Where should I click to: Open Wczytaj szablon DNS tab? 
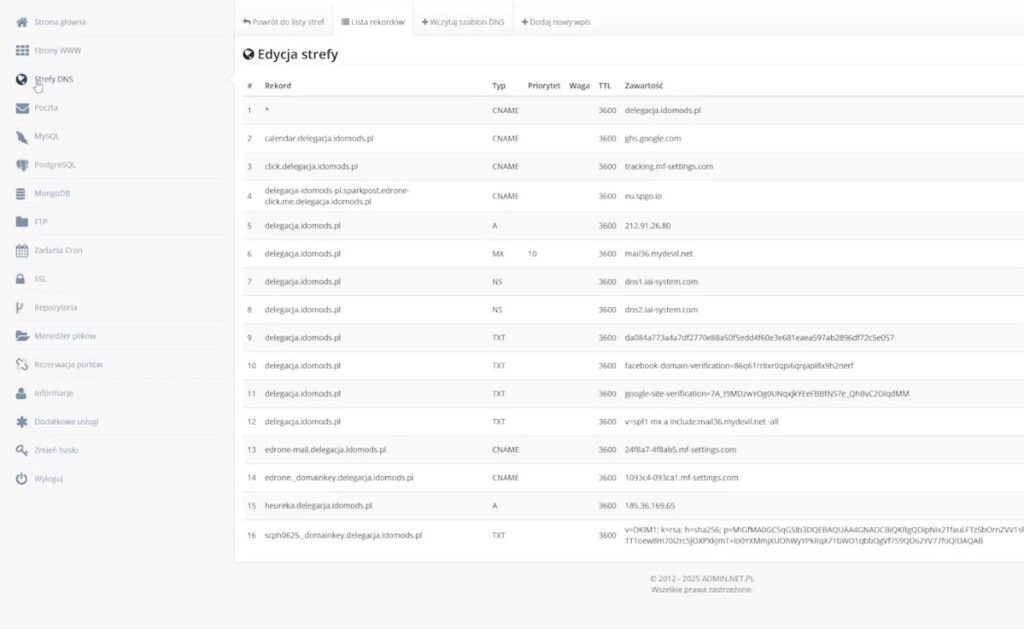coord(463,21)
